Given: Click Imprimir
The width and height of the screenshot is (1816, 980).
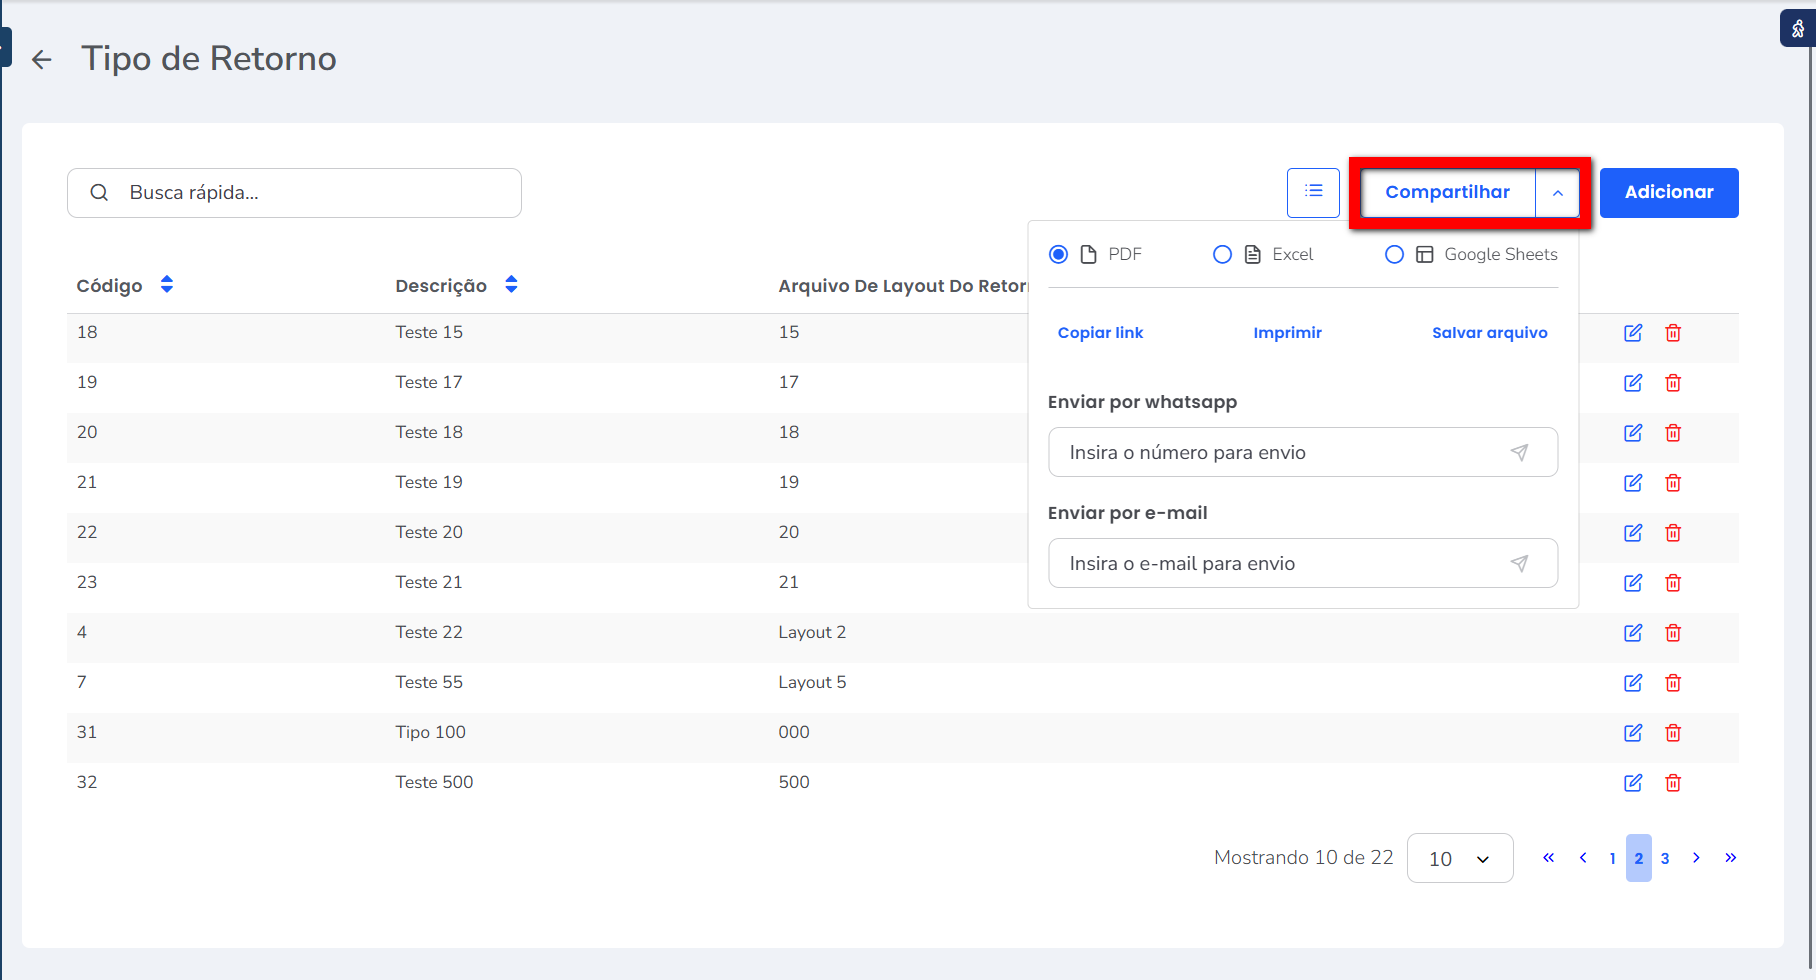Looking at the screenshot, I should click(1287, 333).
